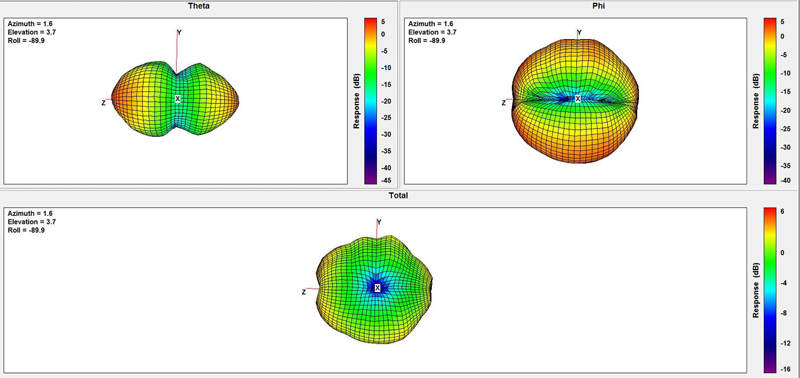
Task: Click the Z axis label in Total plot
Action: coord(304,292)
